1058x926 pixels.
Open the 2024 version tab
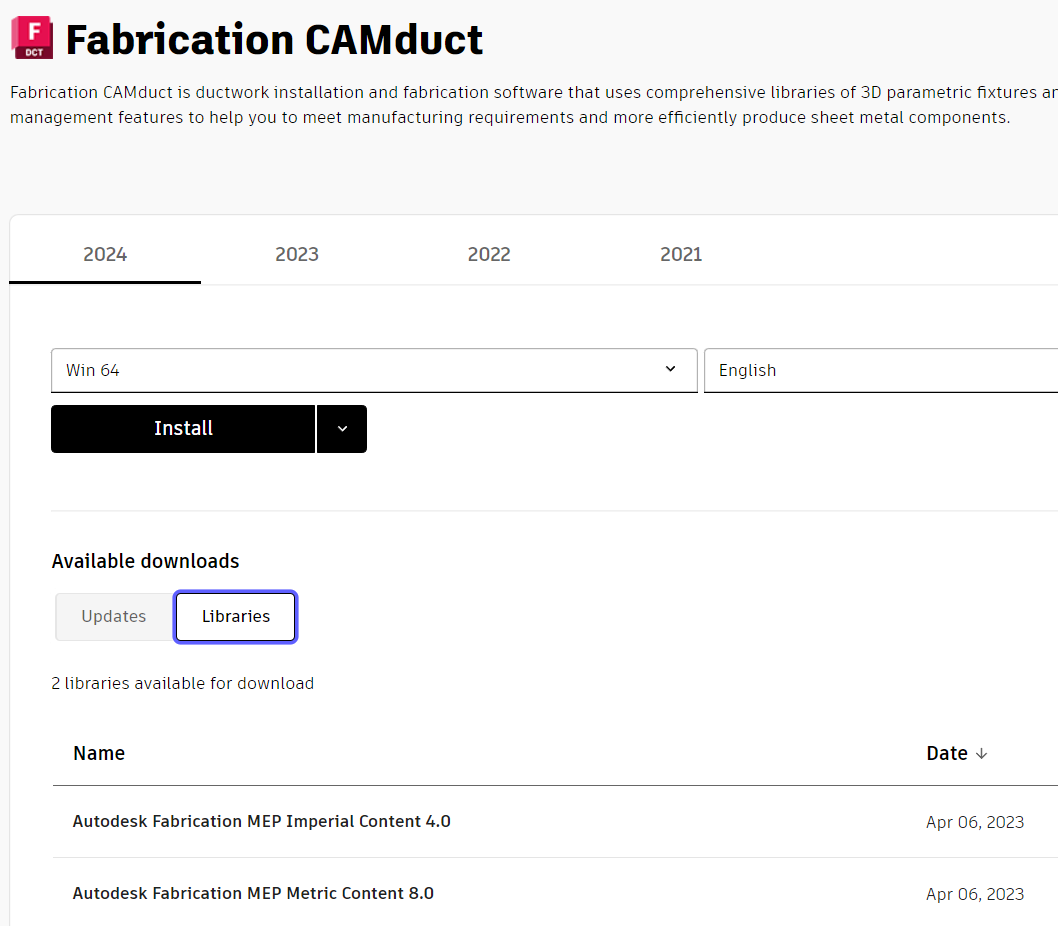click(x=105, y=254)
